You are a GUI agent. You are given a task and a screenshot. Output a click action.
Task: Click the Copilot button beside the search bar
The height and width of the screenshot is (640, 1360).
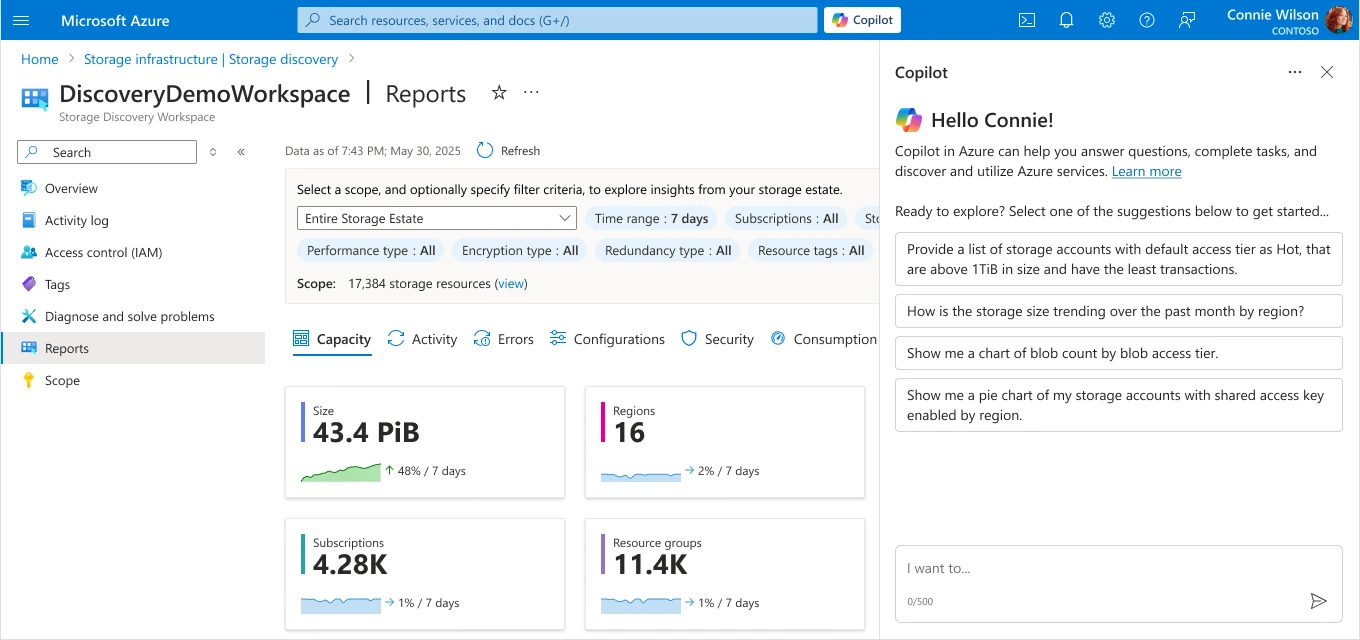click(861, 19)
